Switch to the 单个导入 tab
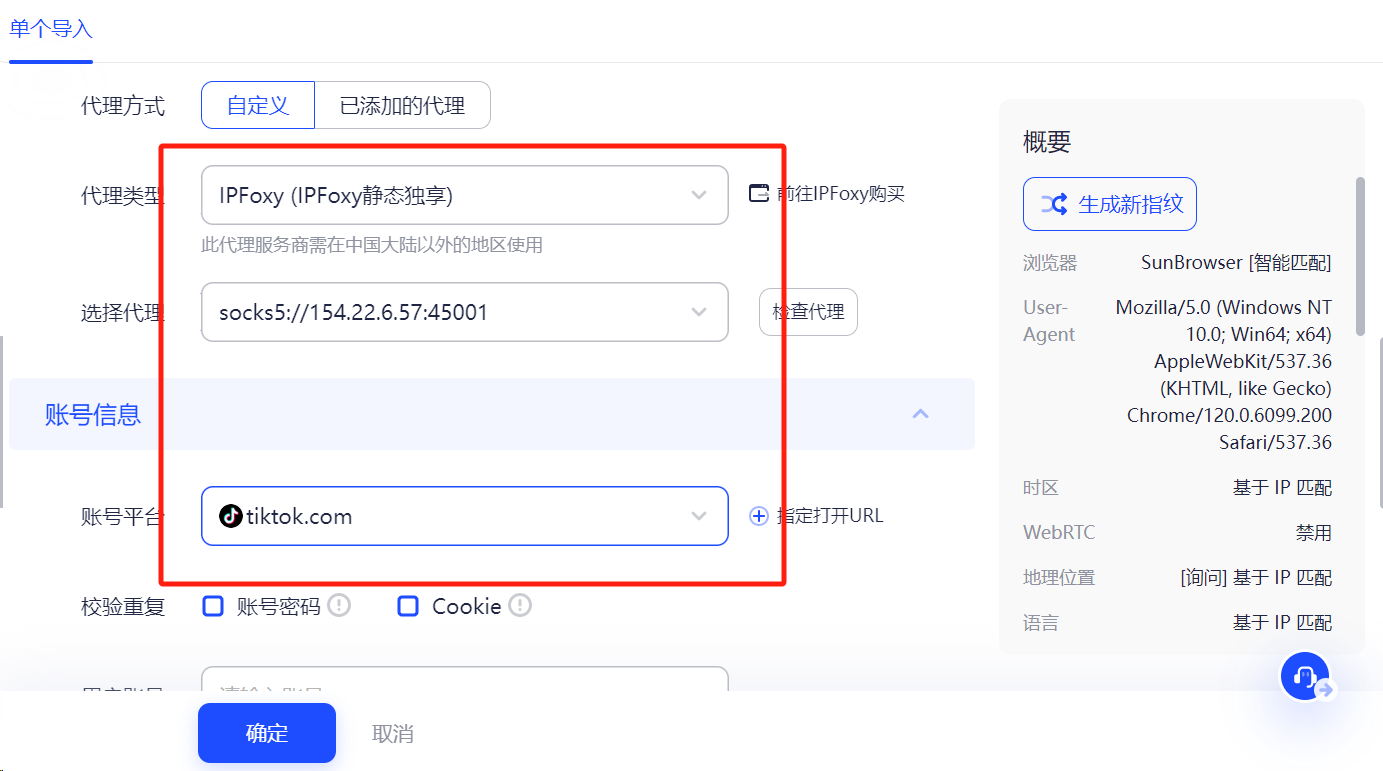1383x771 pixels. click(51, 28)
